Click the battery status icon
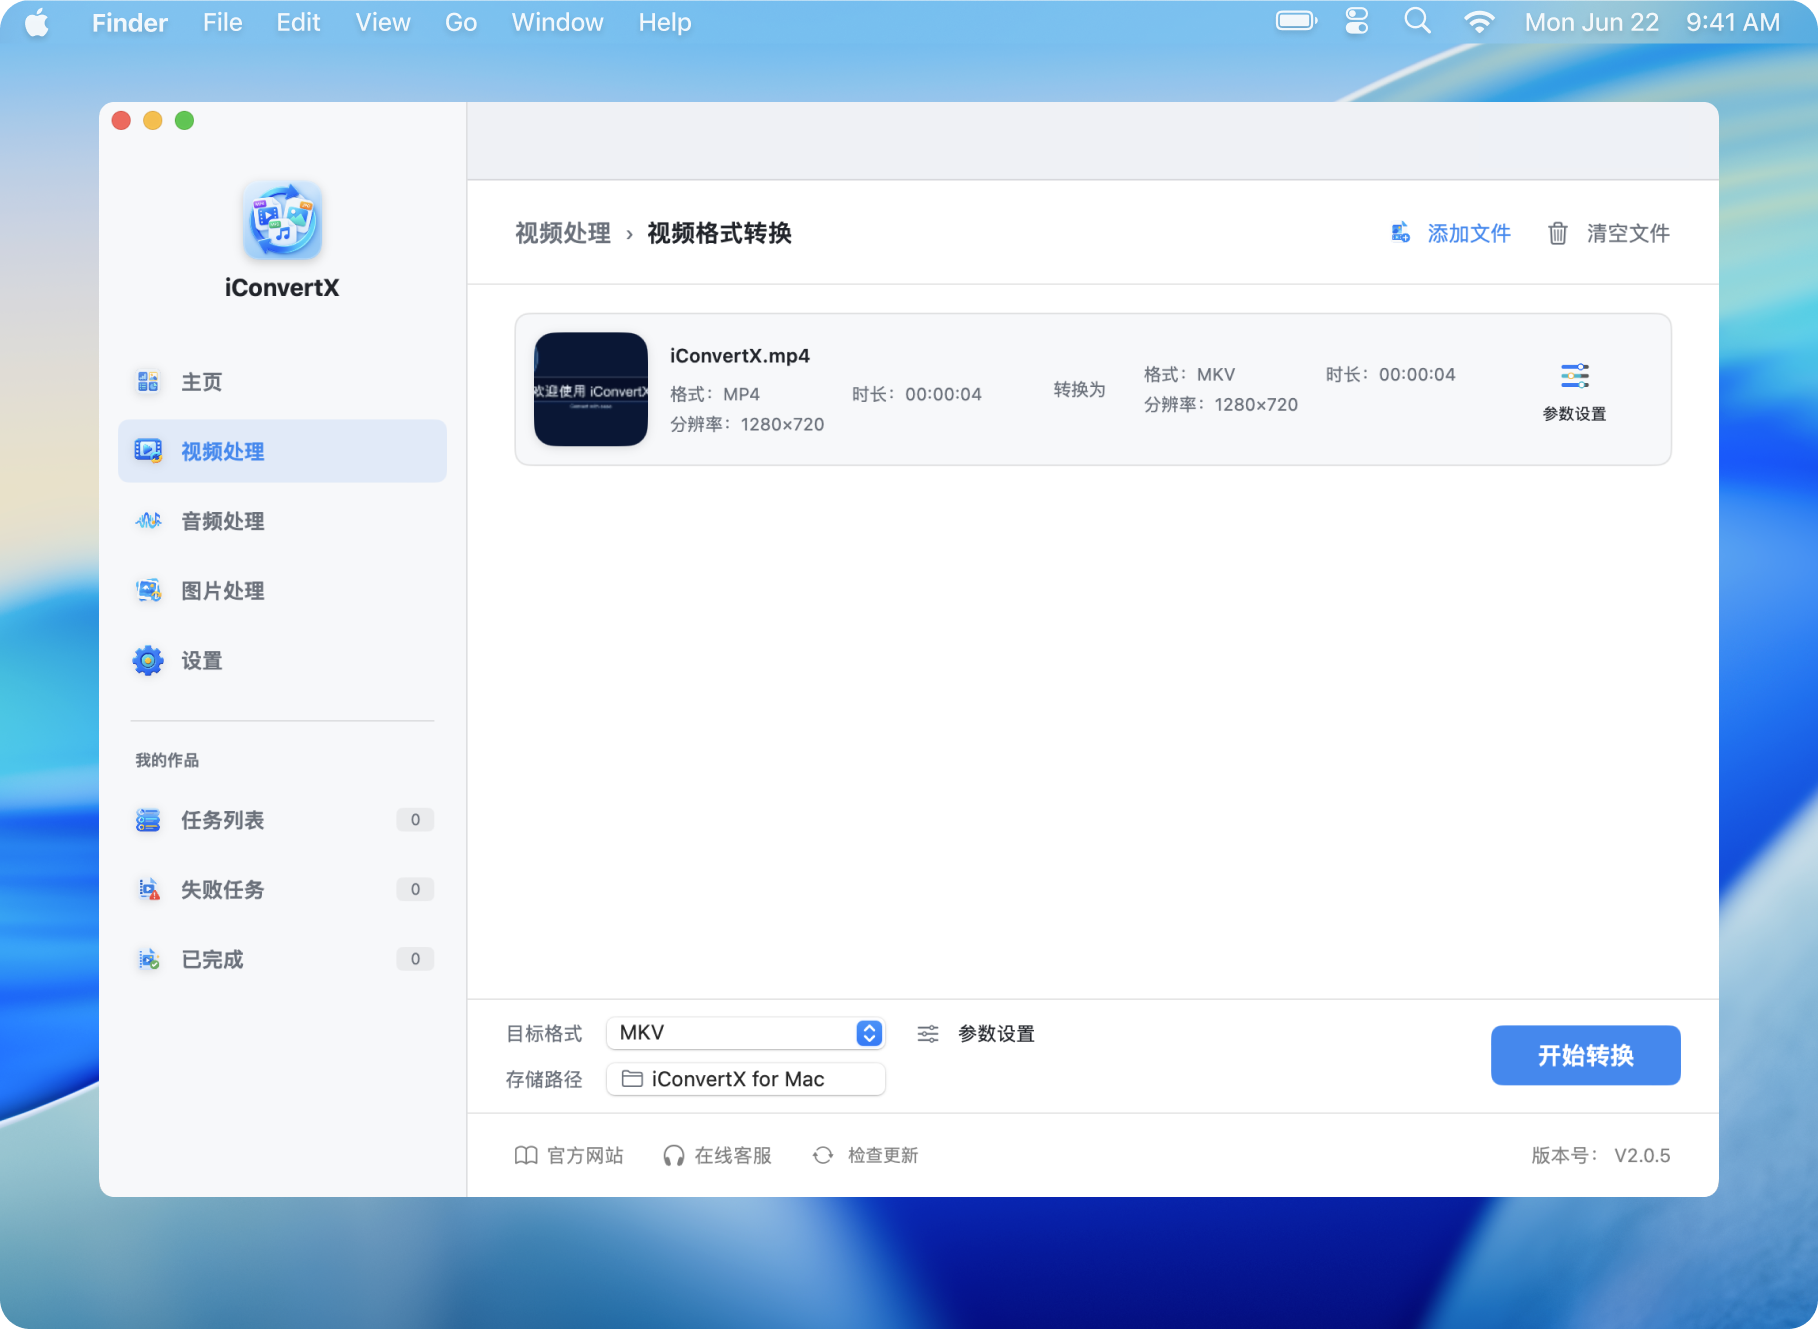 [1297, 21]
